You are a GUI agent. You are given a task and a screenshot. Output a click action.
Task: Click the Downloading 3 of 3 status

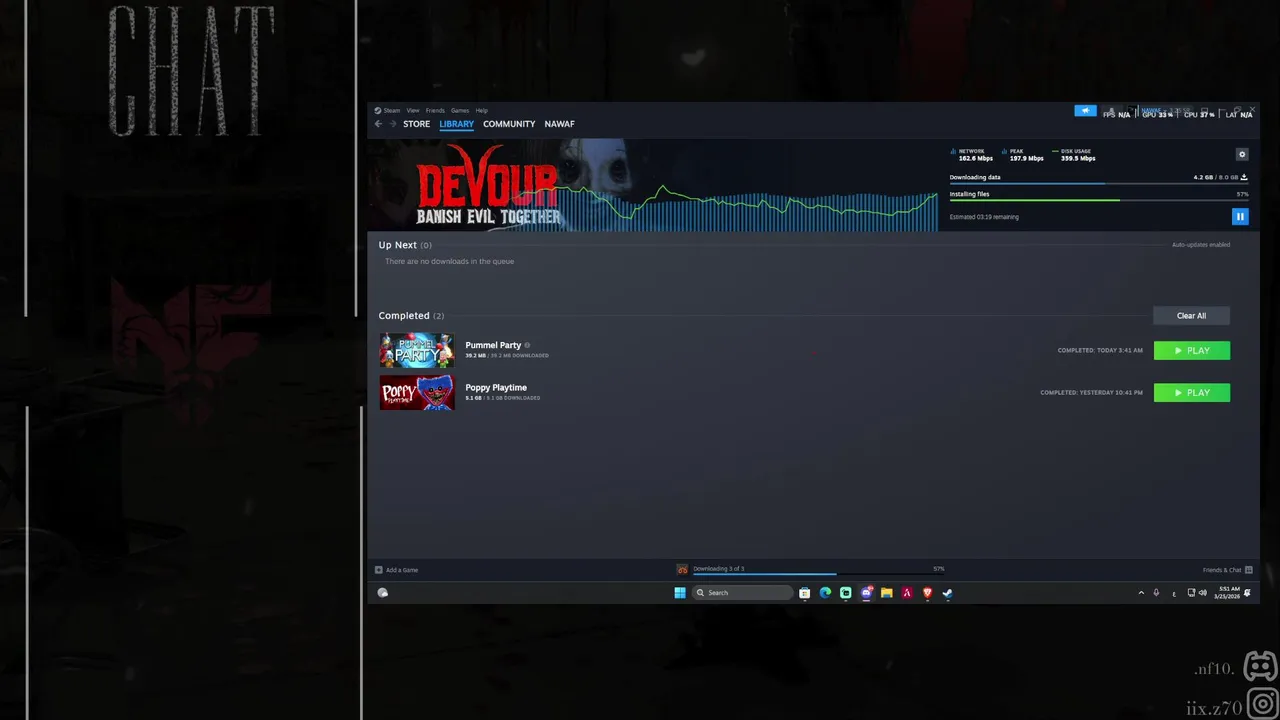coord(719,568)
